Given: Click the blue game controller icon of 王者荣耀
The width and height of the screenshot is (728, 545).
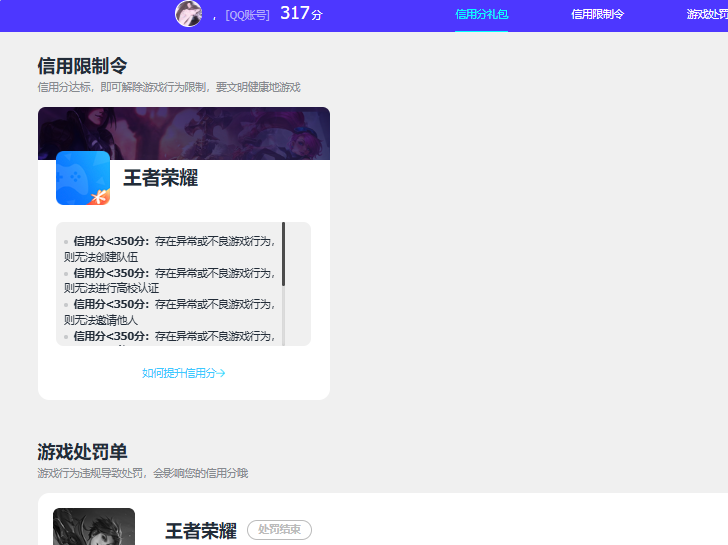Looking at the screenshot, I should [83, 178].
